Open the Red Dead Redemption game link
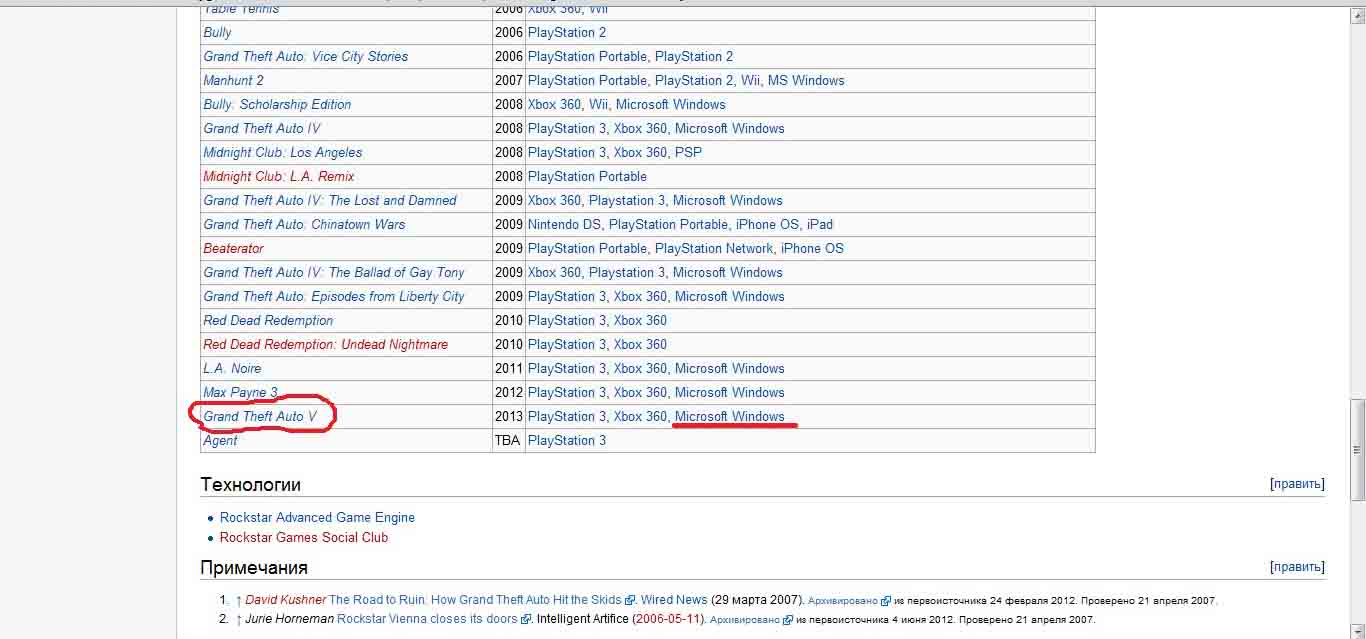1366x639 pixels. (268, 320)
